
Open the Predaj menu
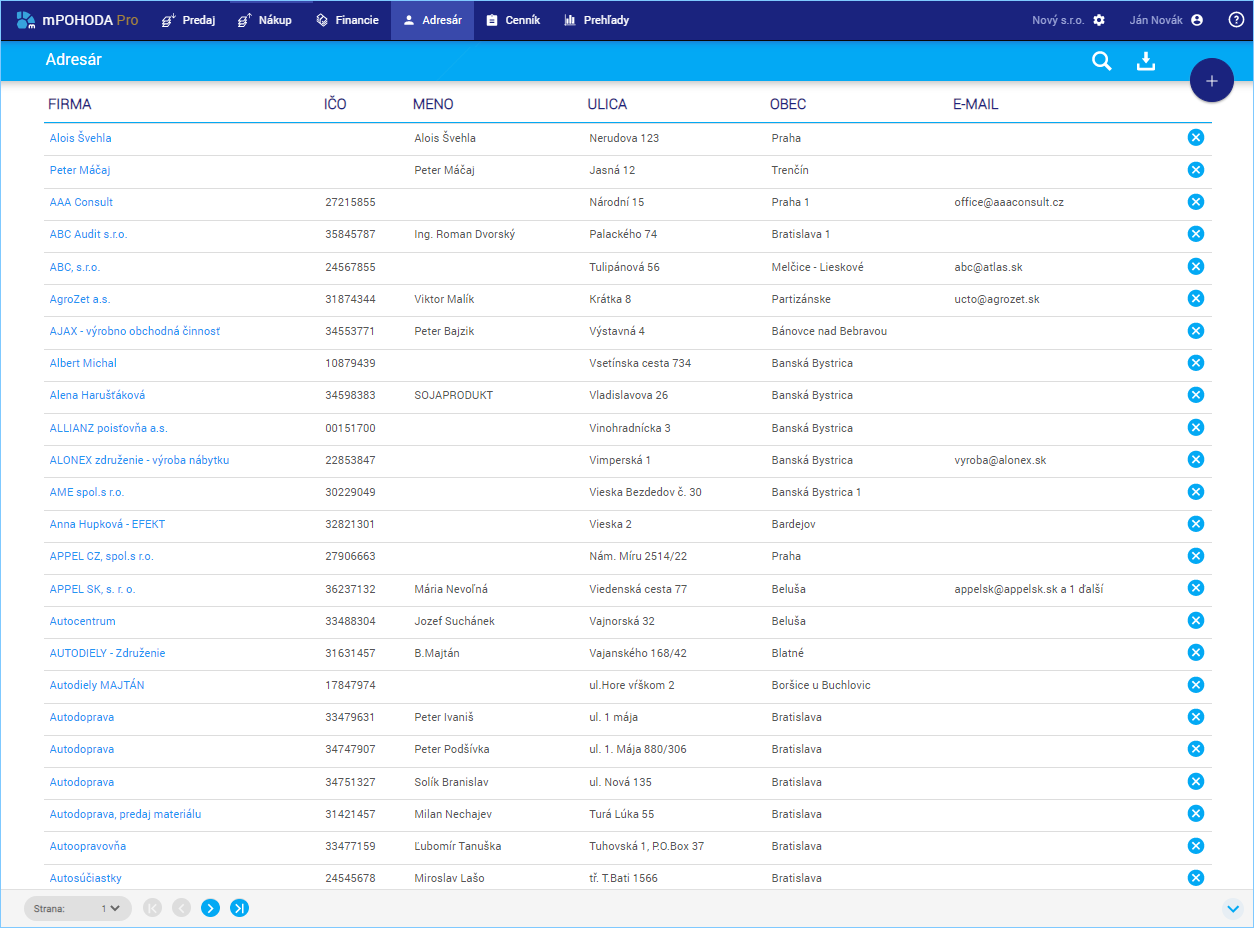coord(188,20)
